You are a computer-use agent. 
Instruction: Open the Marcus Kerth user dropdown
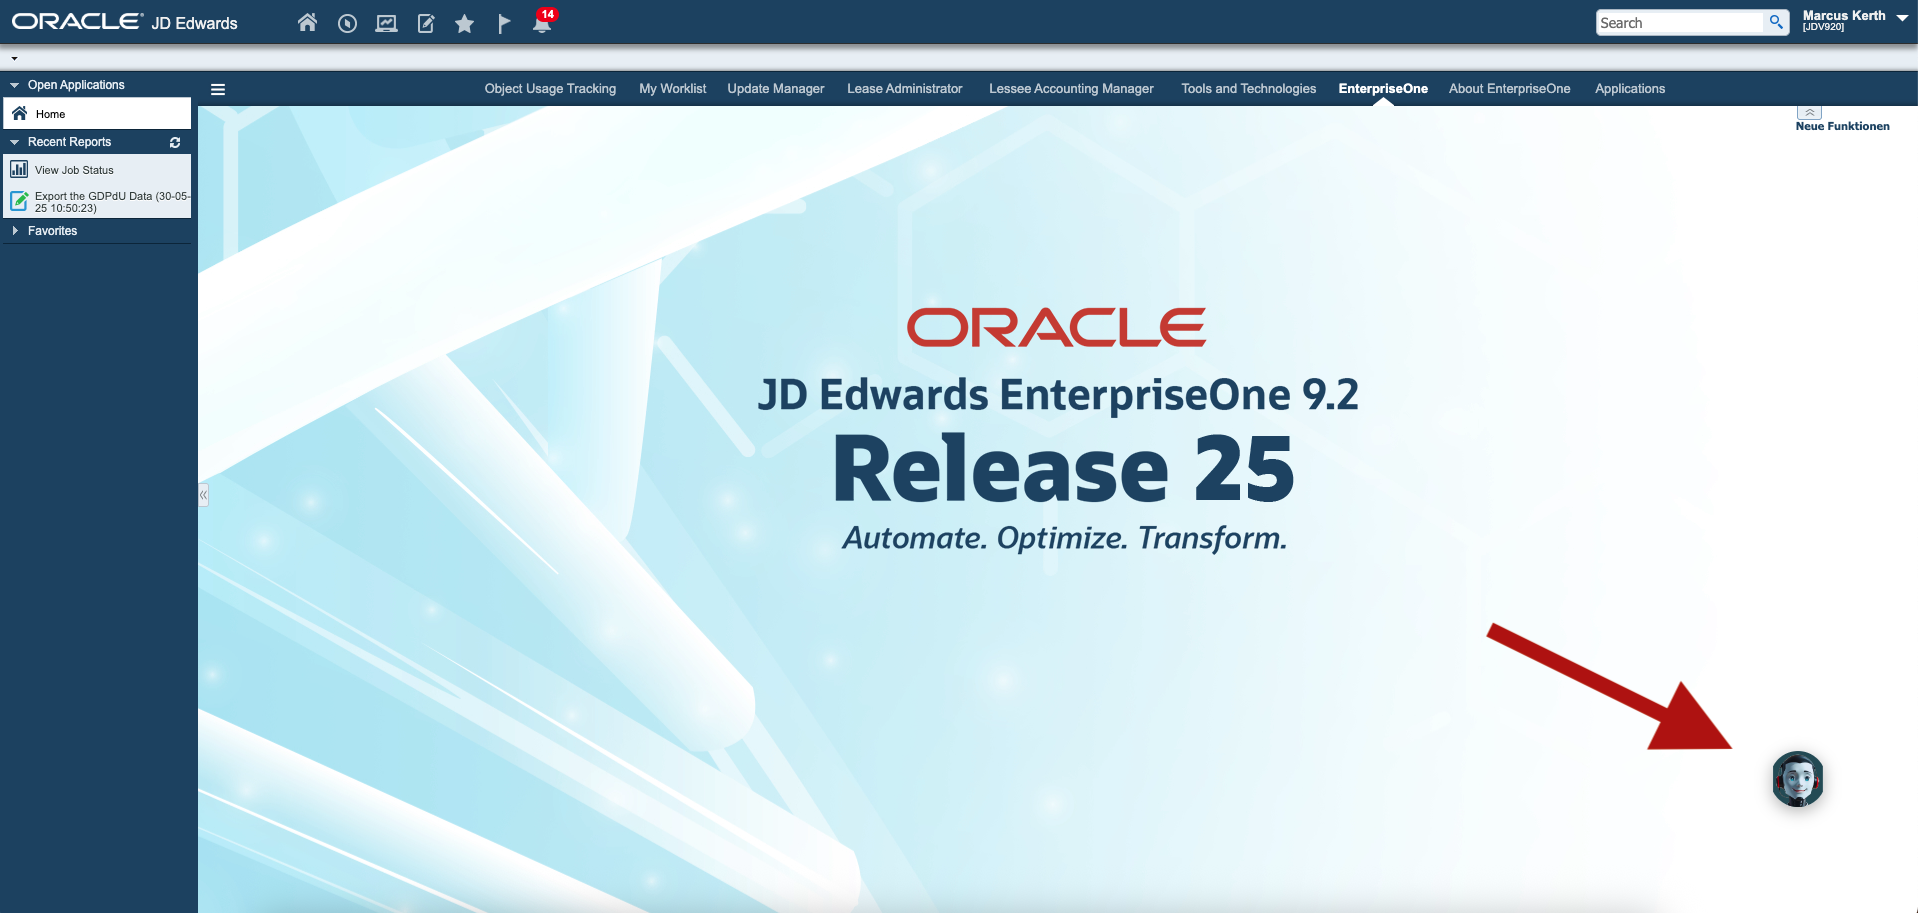pyautogui.click(x=1901, y=18)
